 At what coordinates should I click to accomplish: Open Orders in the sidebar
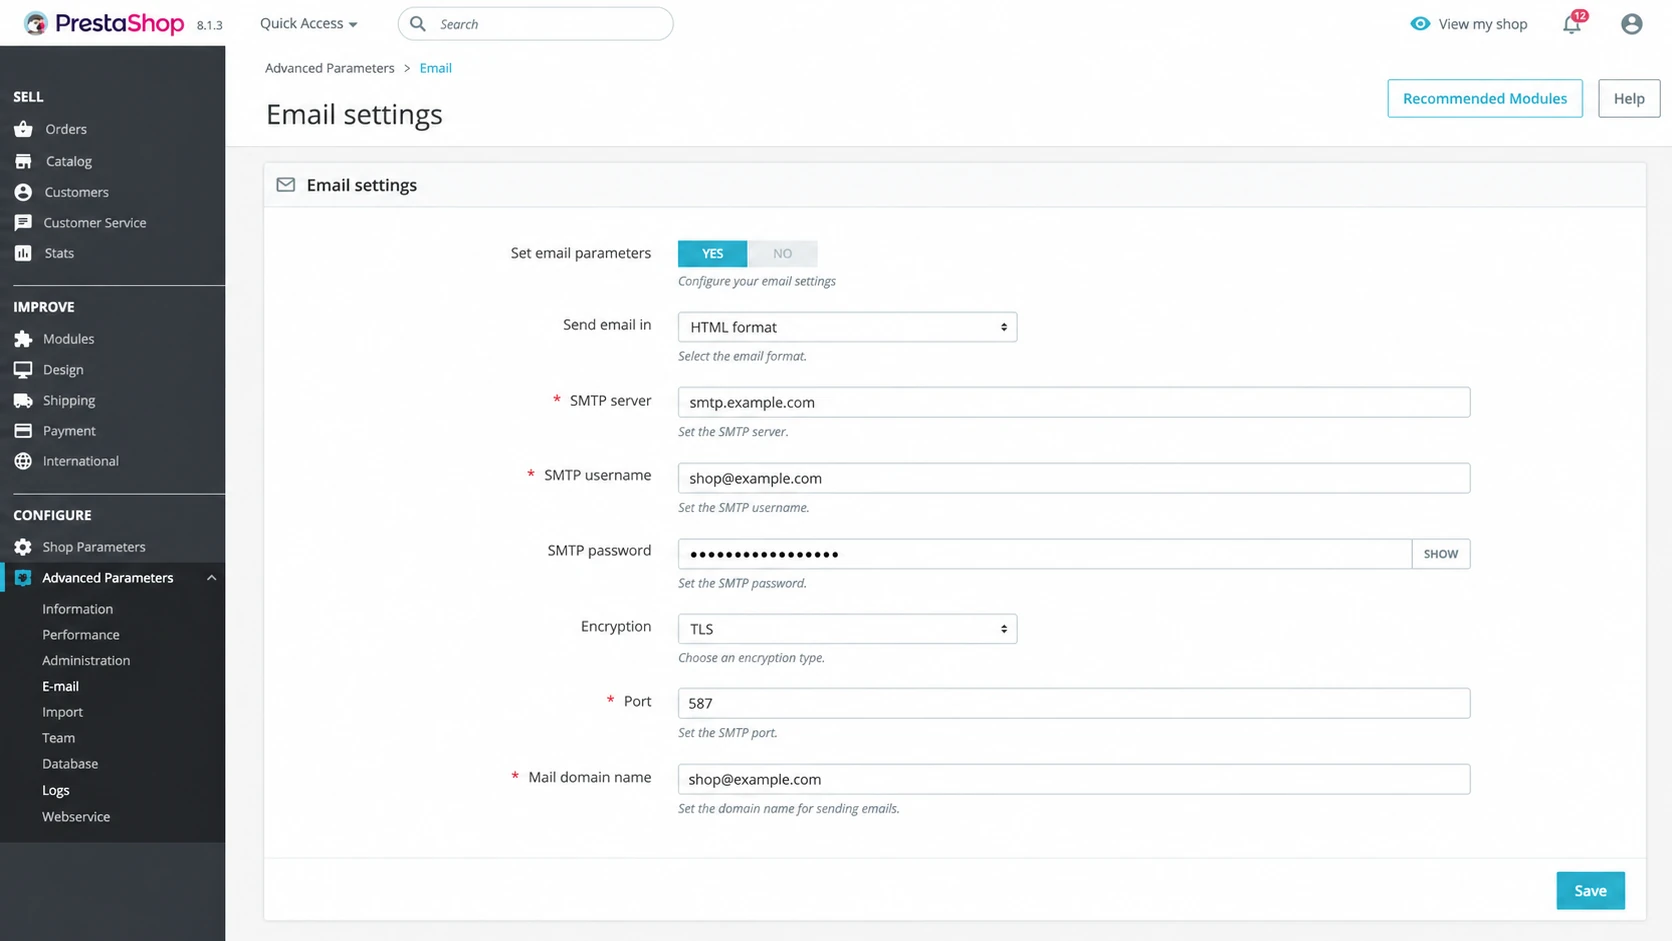tap(65, 129)
